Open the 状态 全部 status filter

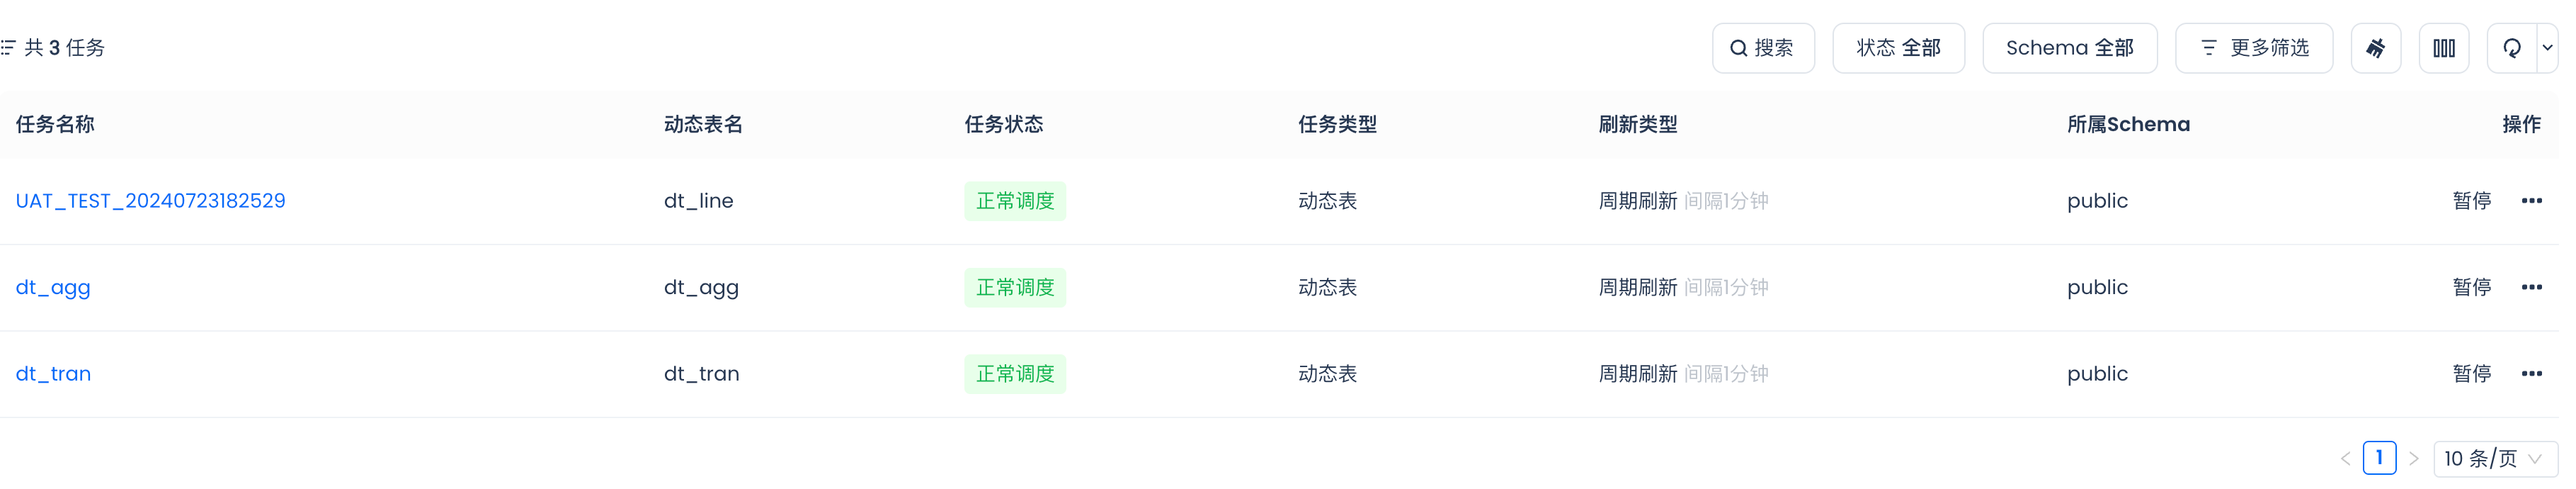pos(1897,48)
